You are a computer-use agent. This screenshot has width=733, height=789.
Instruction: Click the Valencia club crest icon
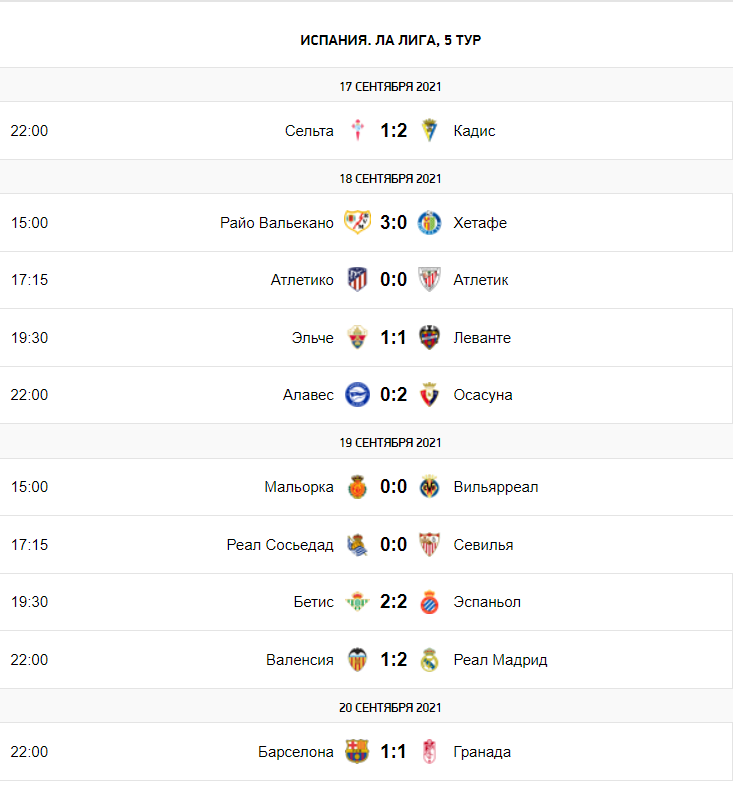pyautogui.click(x=357, y=660)
